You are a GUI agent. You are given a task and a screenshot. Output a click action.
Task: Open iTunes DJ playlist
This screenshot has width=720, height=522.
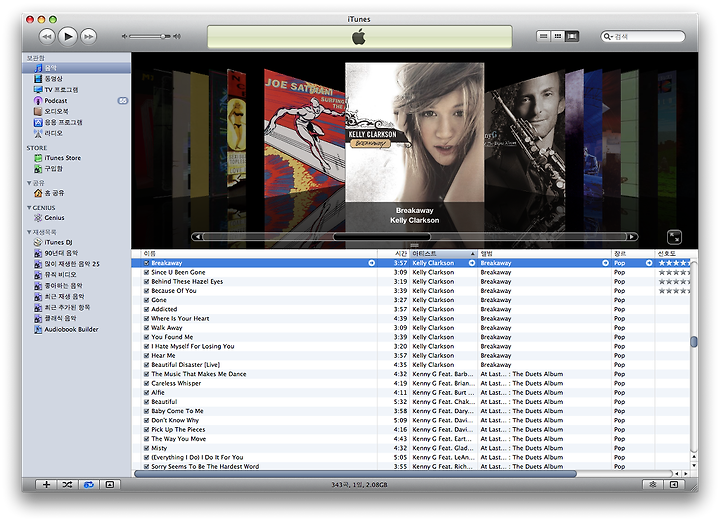[76, 242]
